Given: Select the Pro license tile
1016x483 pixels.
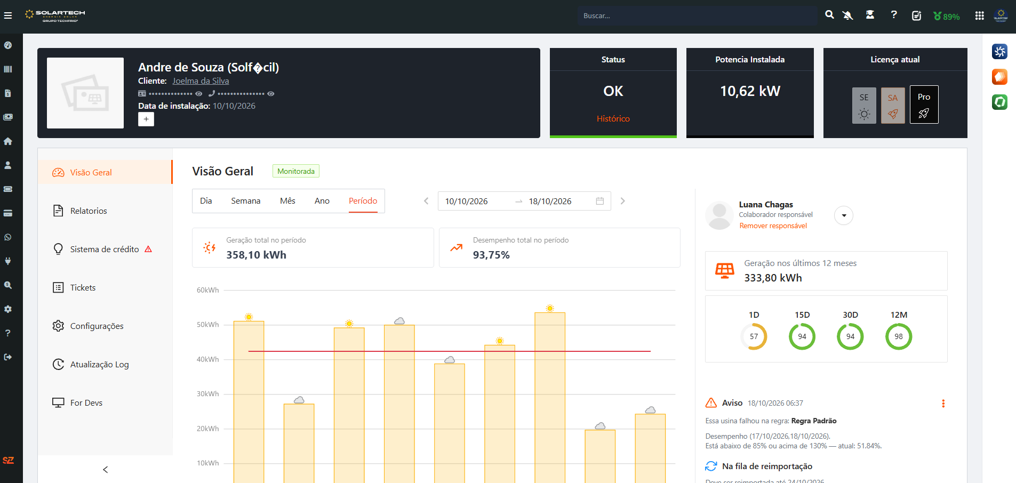Looking at the screenshot, I should pyautogui.click(x=924, y=104).
